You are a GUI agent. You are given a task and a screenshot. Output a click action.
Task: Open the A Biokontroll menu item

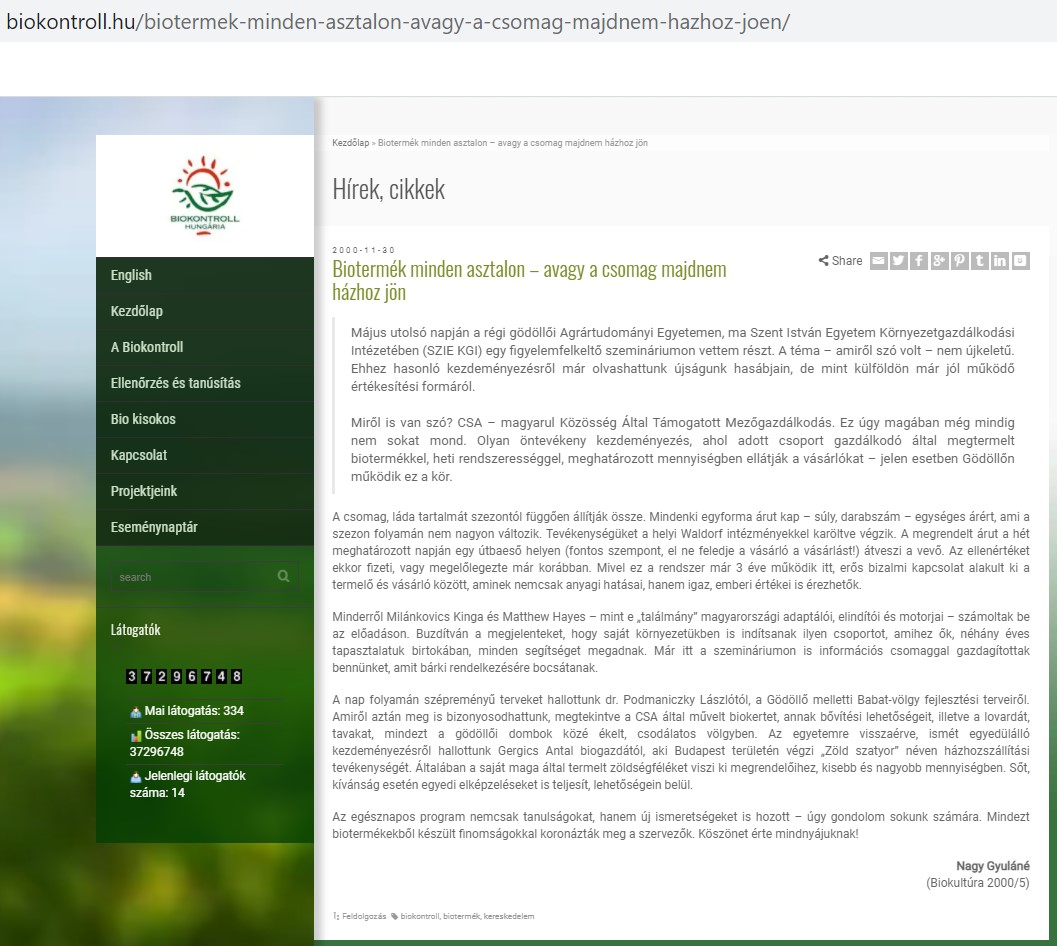[147, 347]
